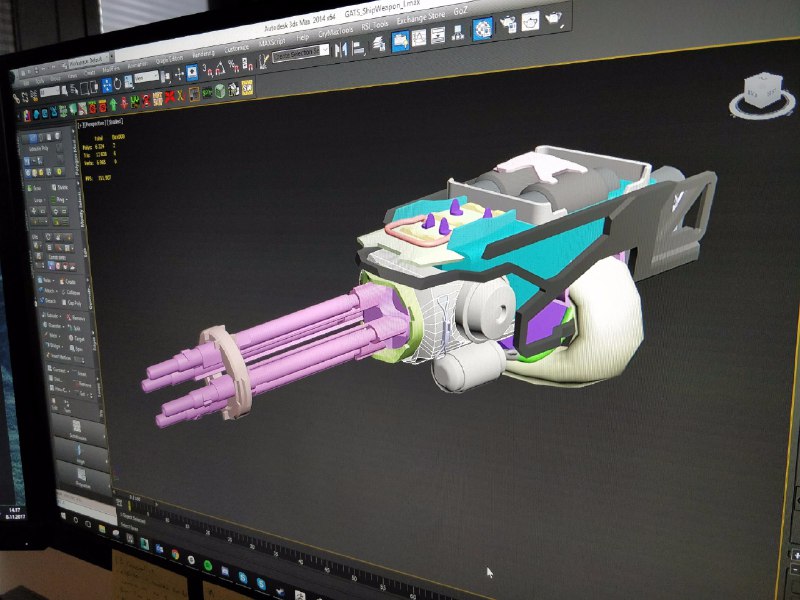Viewport: 800px width, 600px height.
Task: Toggle the 3D Snaps button
Action: point(207,70)
